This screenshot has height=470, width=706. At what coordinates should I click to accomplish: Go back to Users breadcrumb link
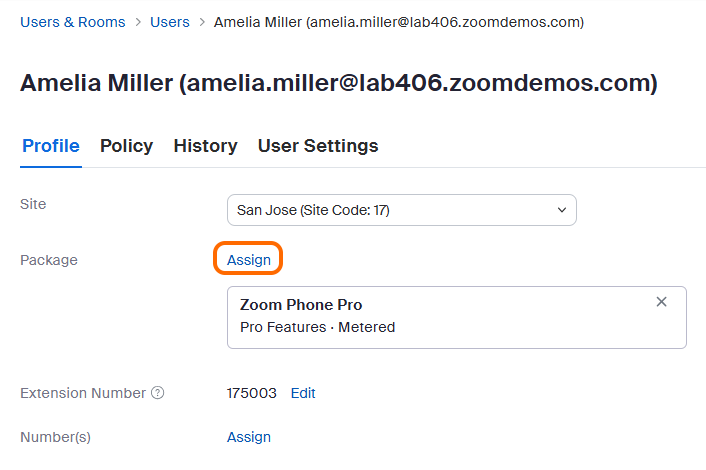pyautogui.click(x=170, y=21)
